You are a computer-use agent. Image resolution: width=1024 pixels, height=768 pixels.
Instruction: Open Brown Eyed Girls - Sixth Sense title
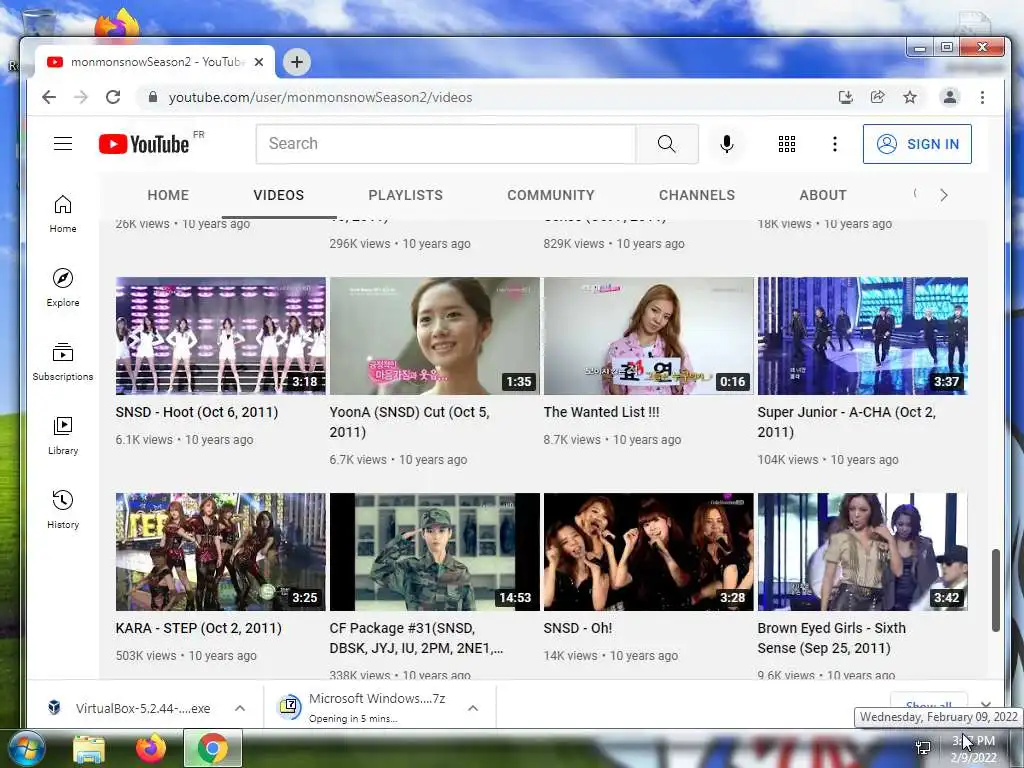831,638
